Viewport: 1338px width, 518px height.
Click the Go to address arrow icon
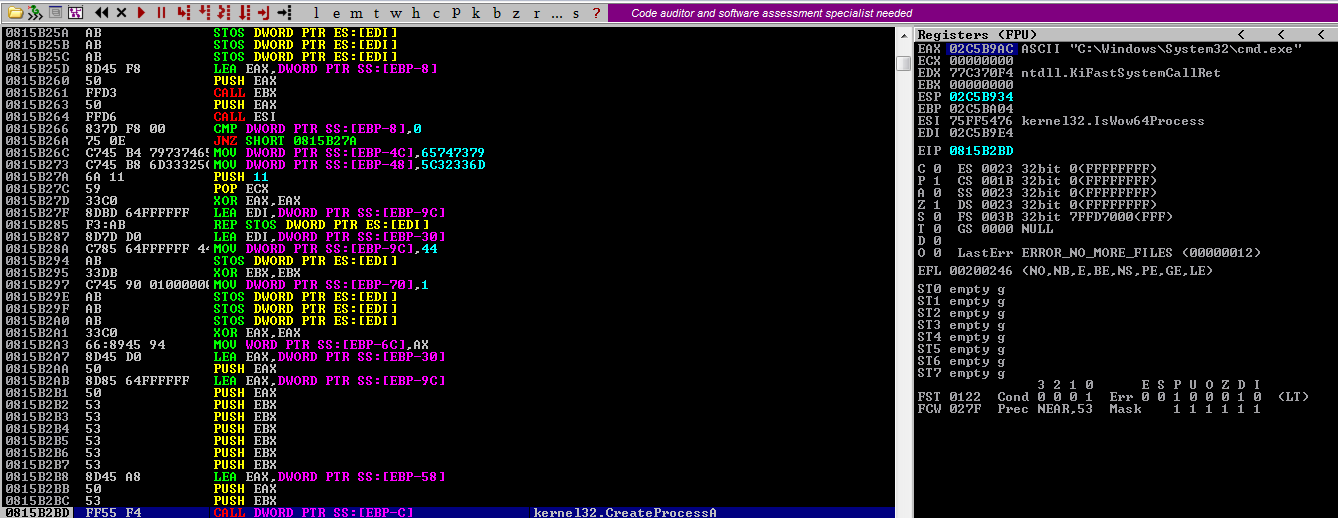tap(285, 13)
